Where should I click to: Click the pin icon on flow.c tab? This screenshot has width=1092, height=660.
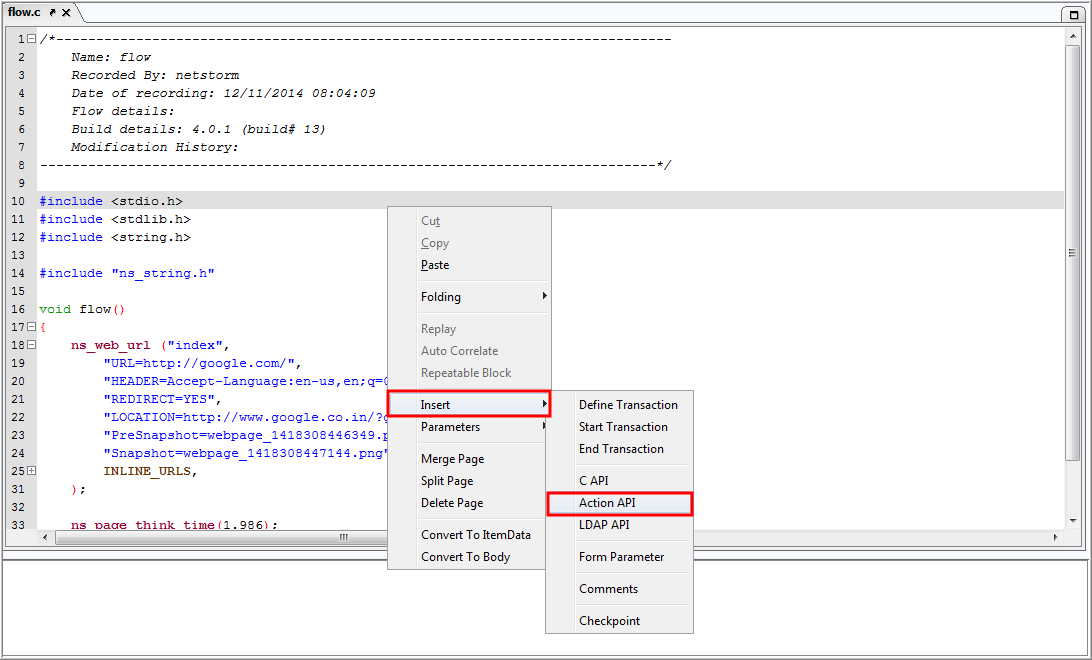point(52,13)
